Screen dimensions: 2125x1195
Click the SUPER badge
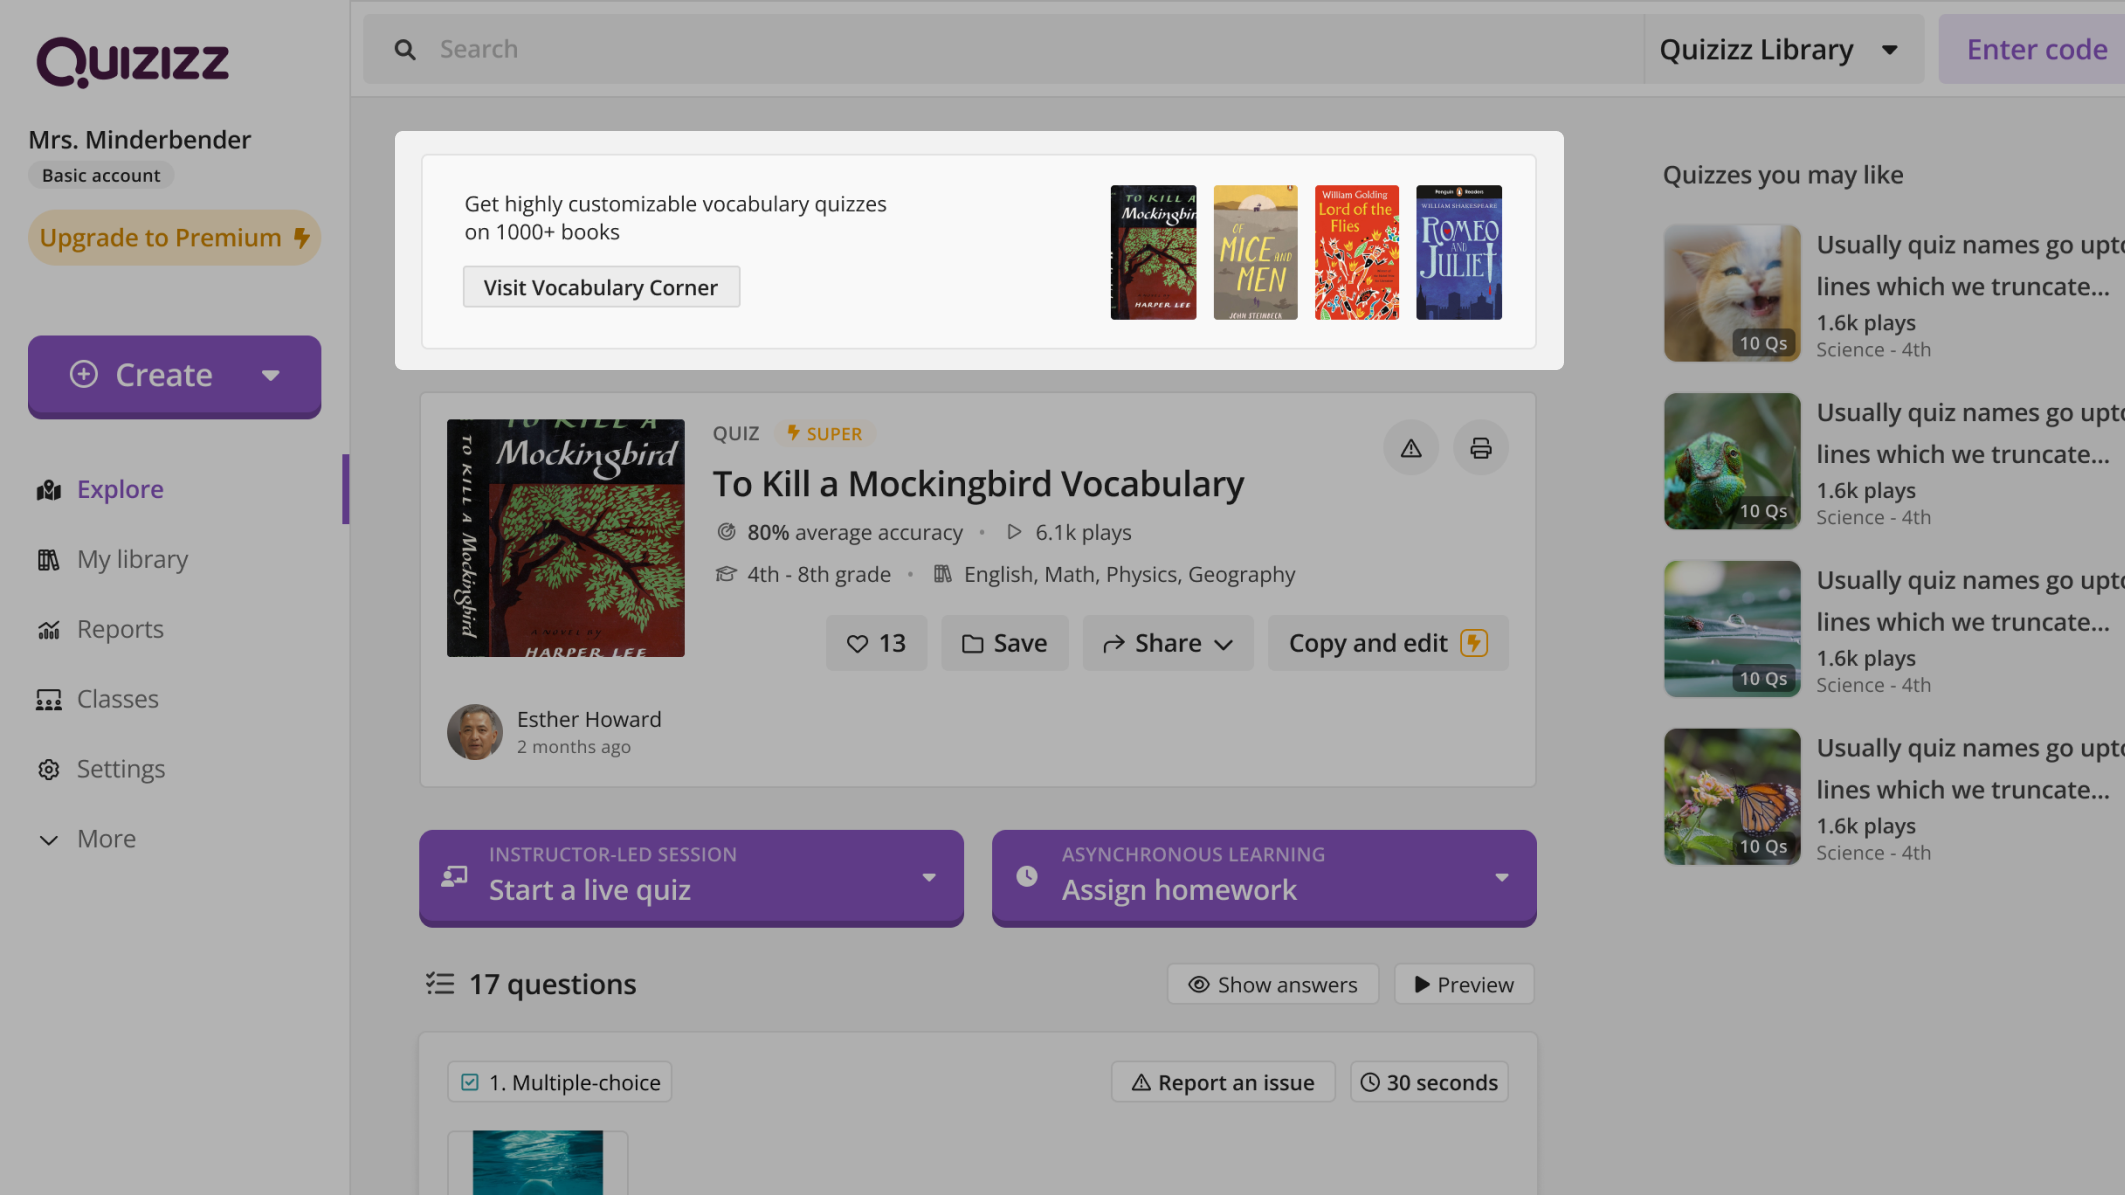pyautogui.click(x=824, y=434)
